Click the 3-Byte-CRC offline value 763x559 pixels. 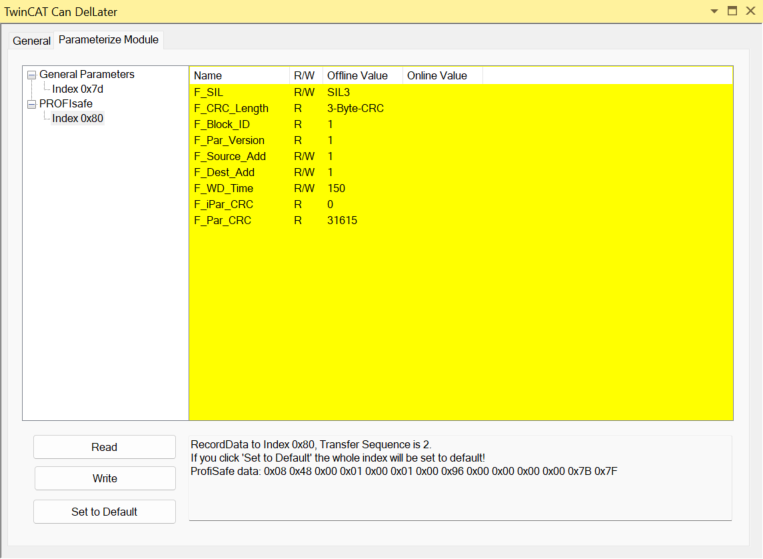point(355,108)
